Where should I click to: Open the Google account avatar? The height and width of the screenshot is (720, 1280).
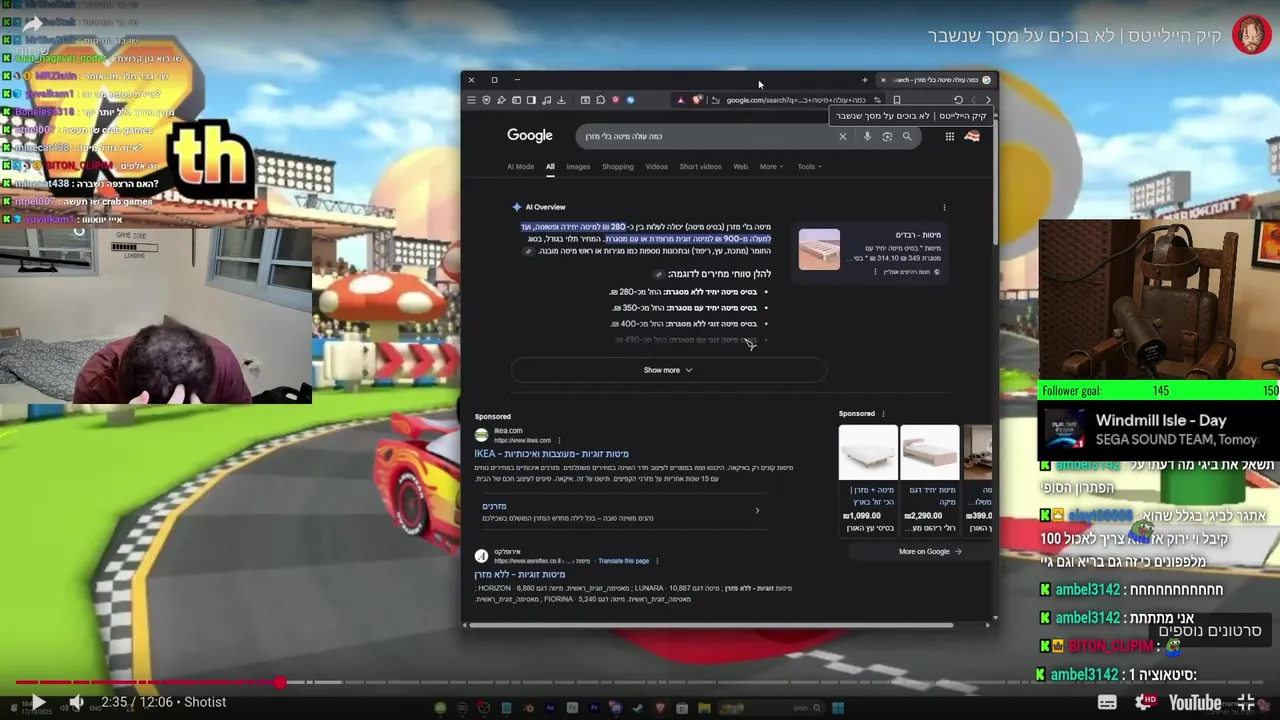click(972, 136)
